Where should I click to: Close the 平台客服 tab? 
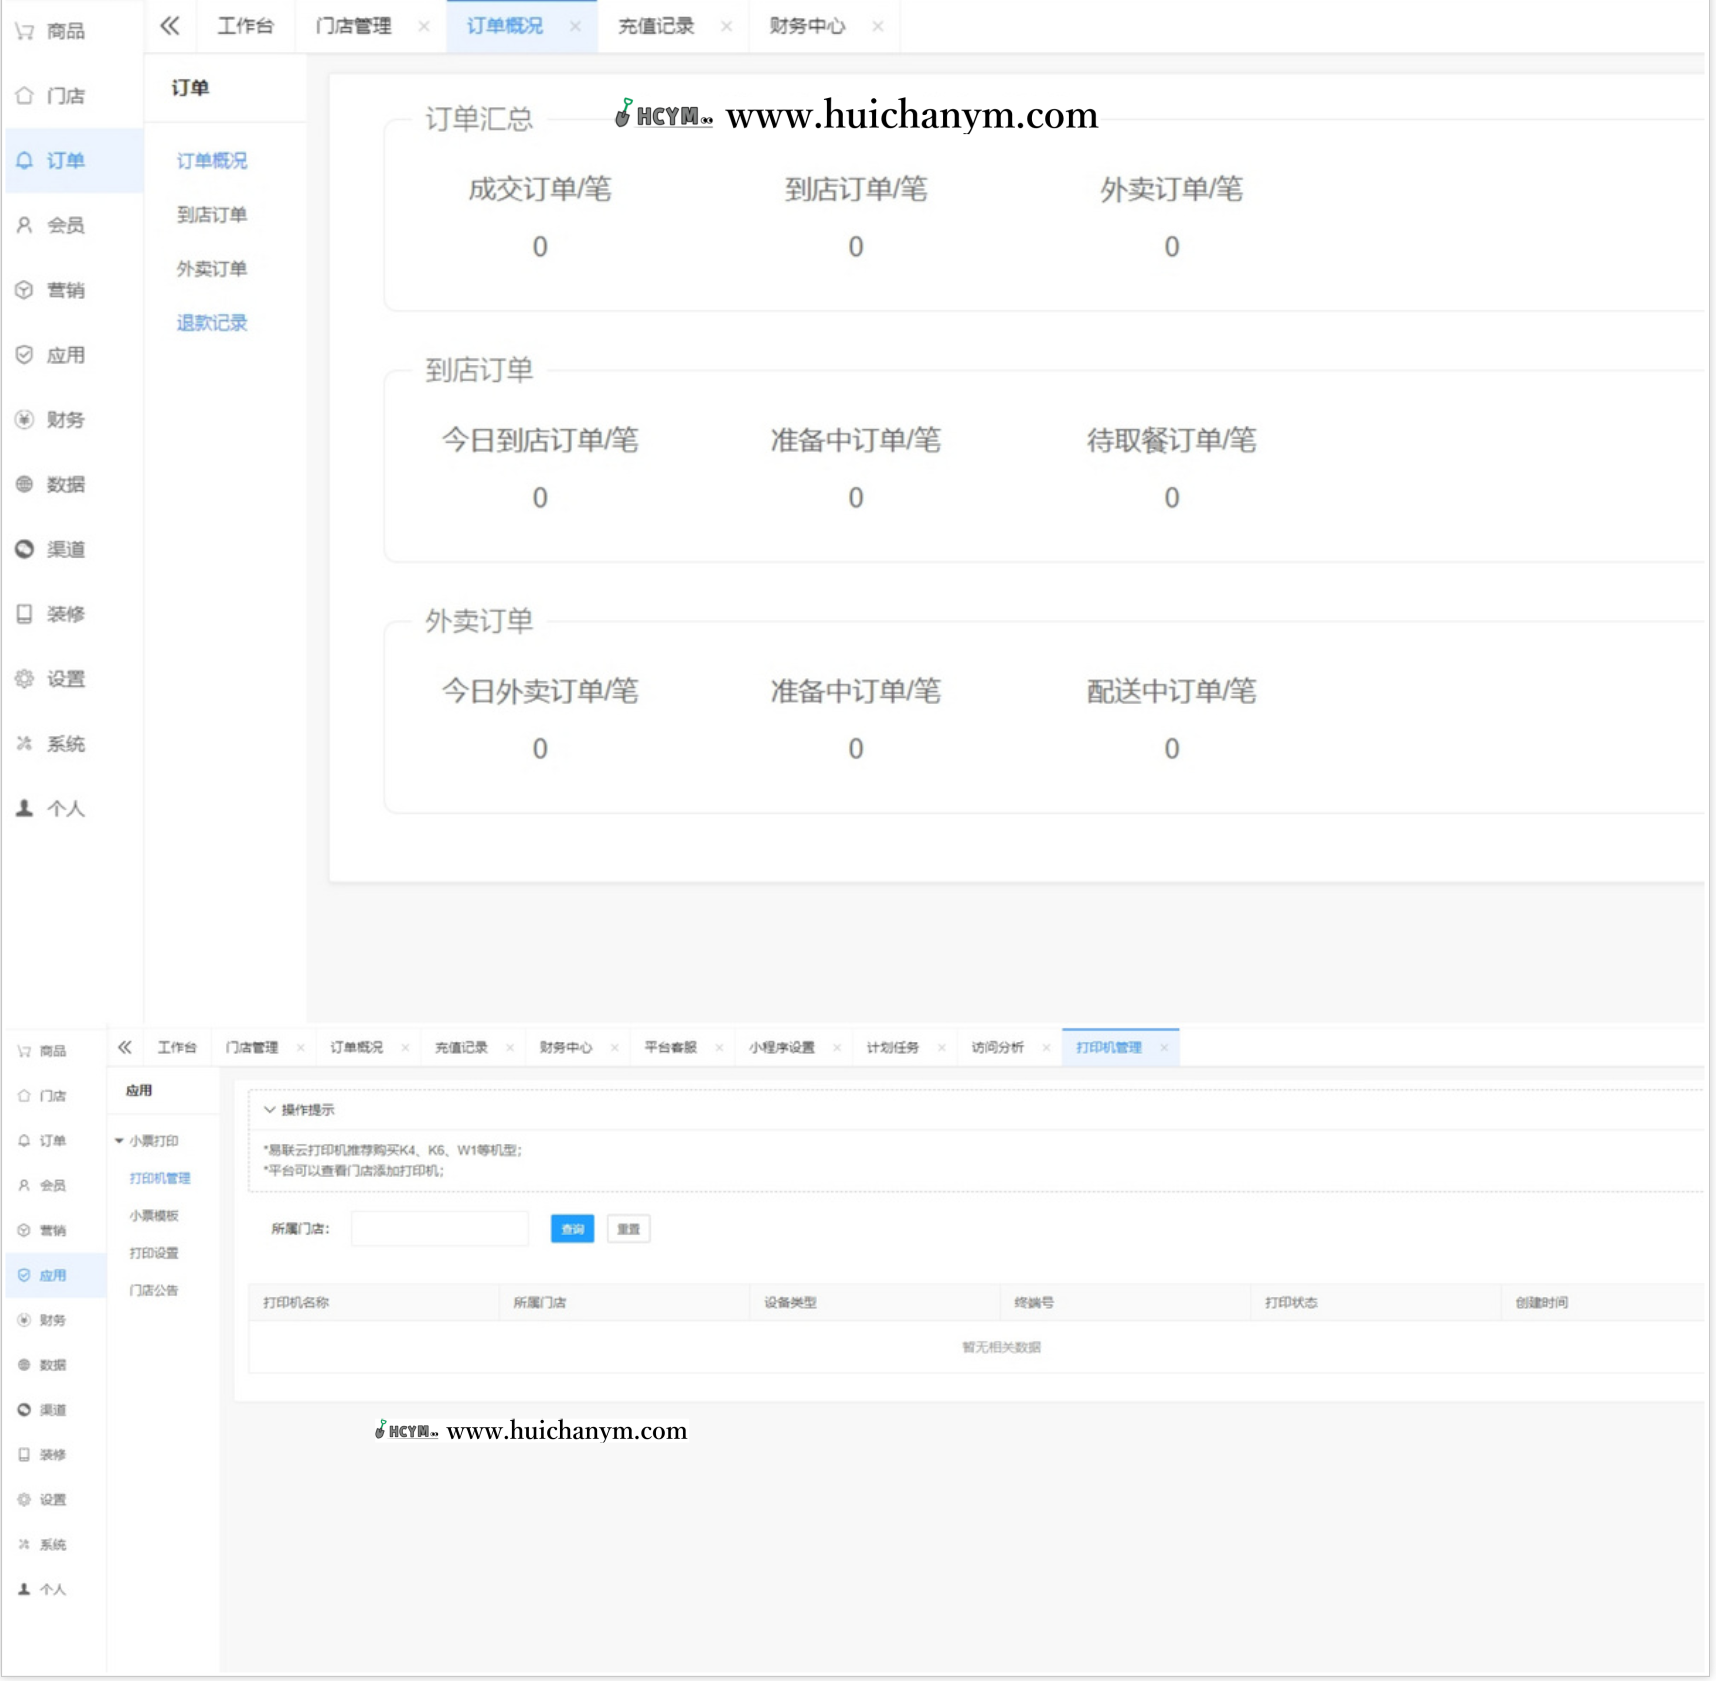pos(719,1047)
